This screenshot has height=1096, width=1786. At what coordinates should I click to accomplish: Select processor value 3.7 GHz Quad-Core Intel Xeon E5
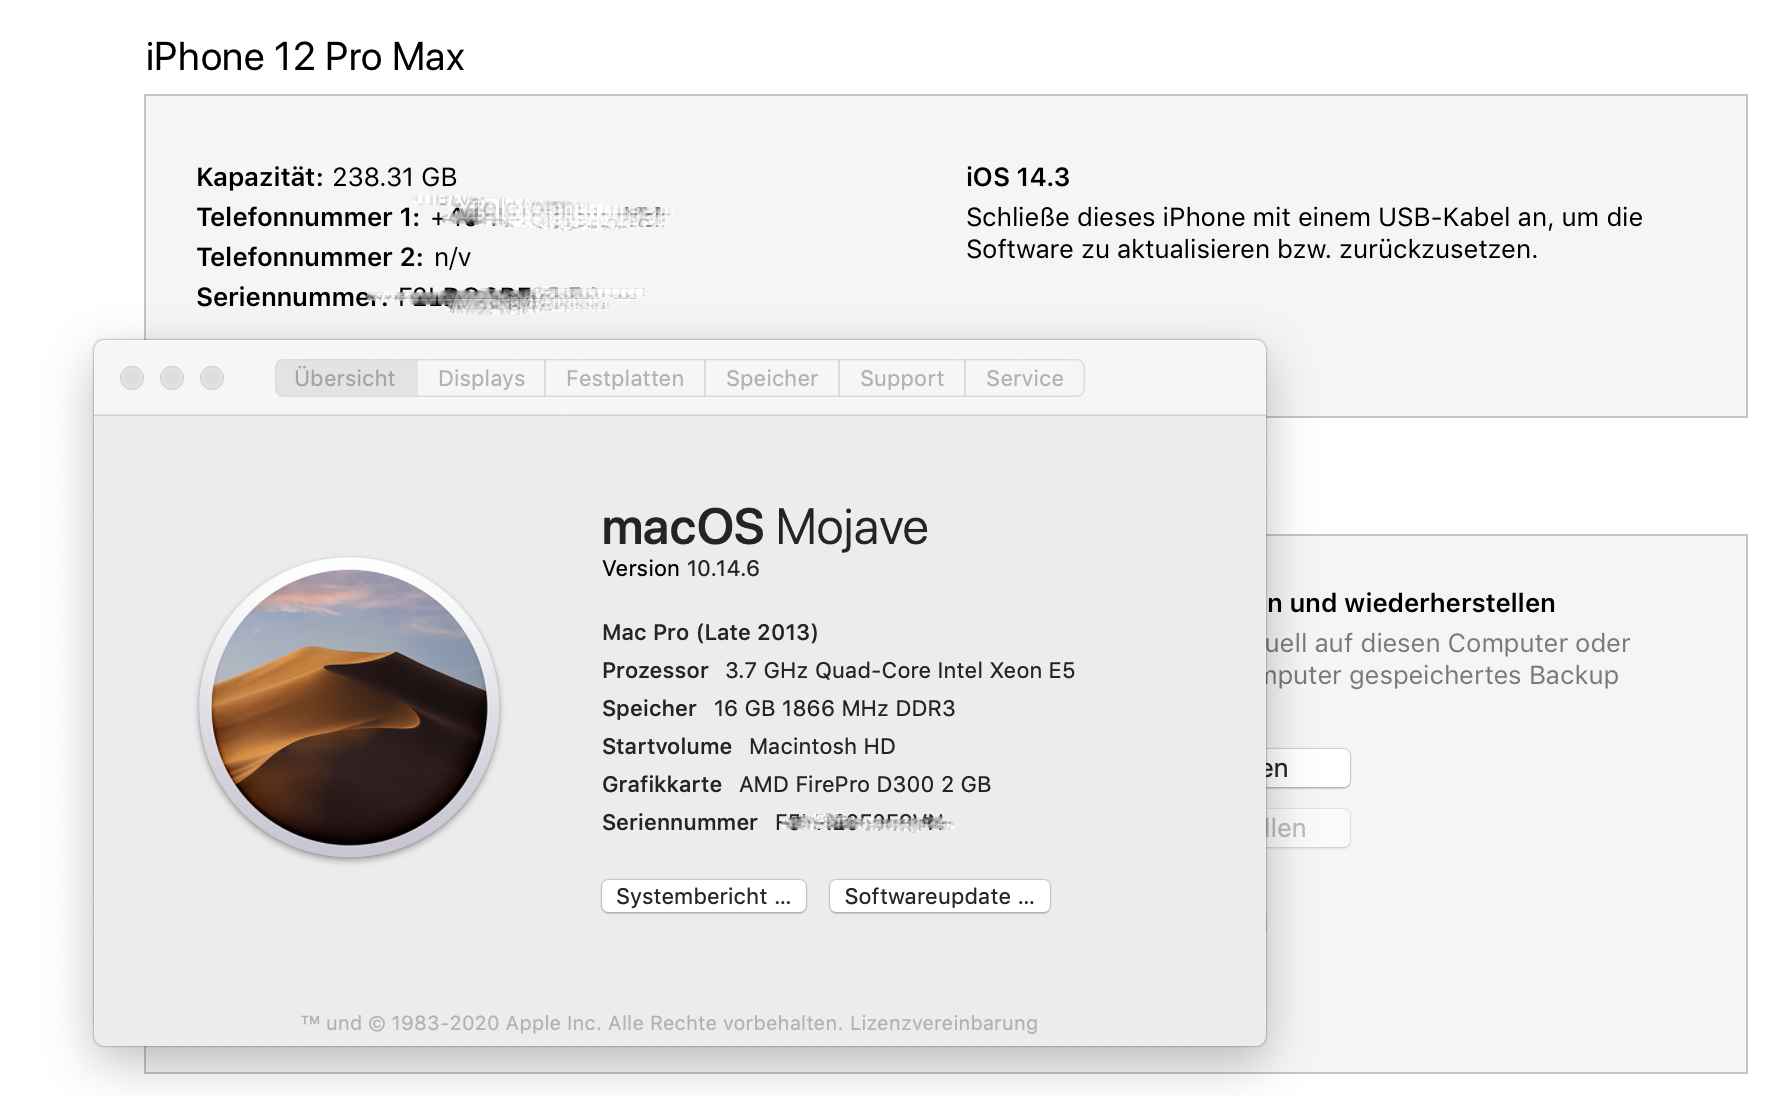click(x=900, y=670)
